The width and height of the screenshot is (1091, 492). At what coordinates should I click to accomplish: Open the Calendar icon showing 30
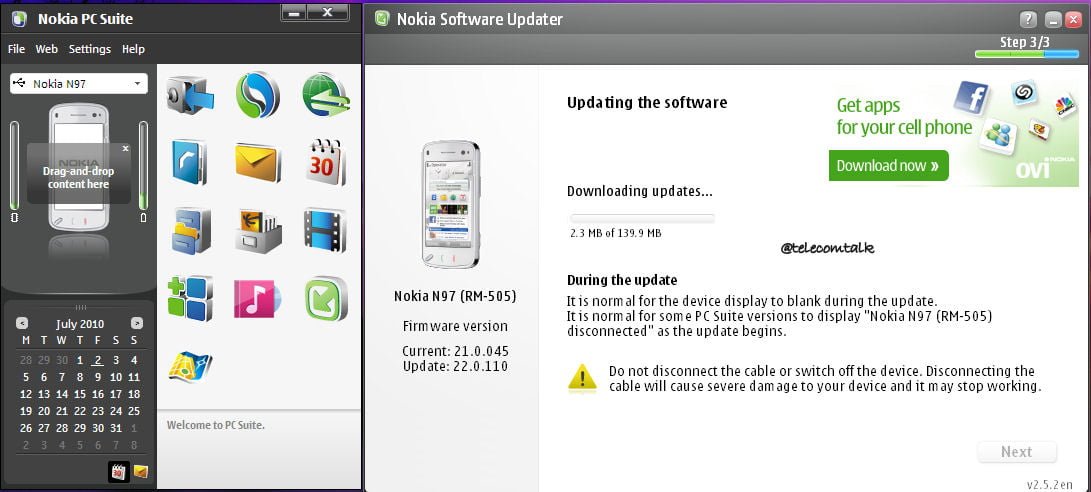[326, 162]
